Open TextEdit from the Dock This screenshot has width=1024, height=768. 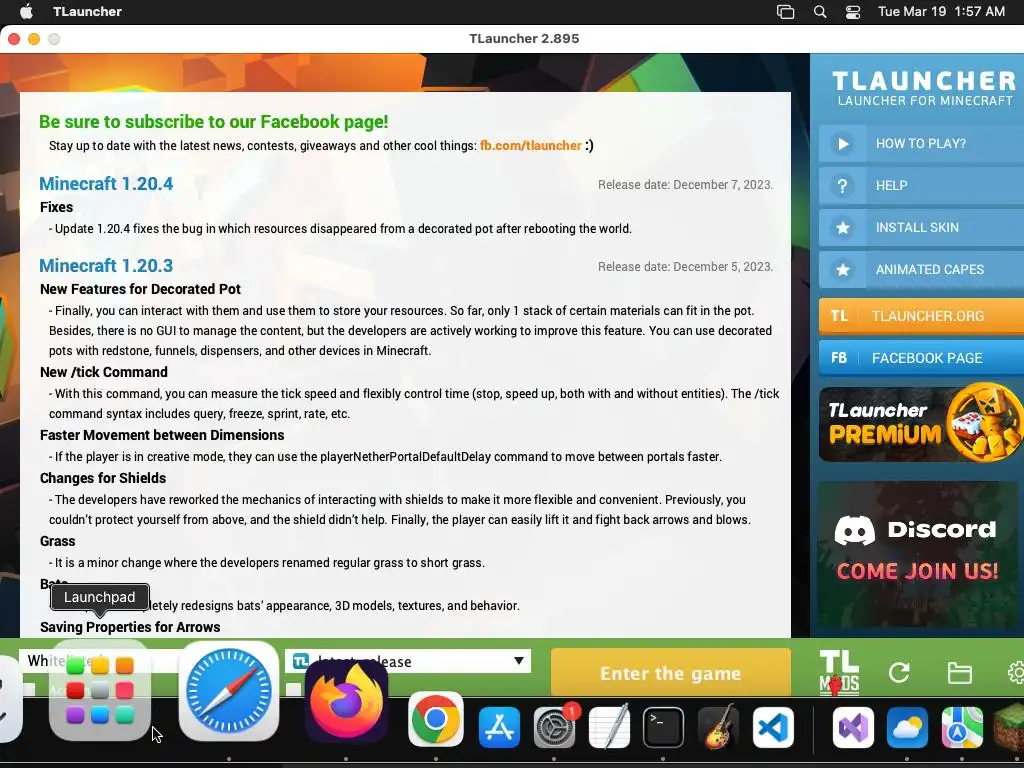[x=609, y=727]
